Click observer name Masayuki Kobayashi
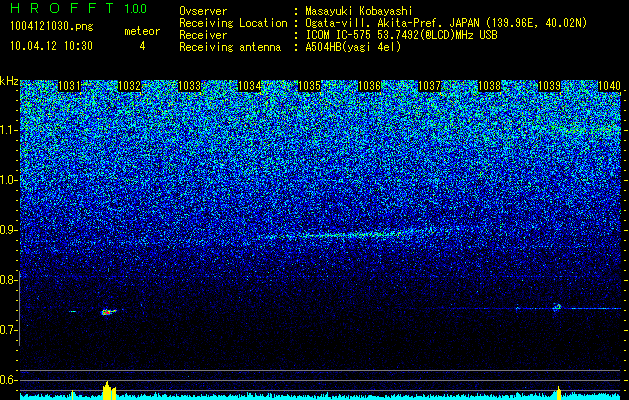 [x=358, y=11]
